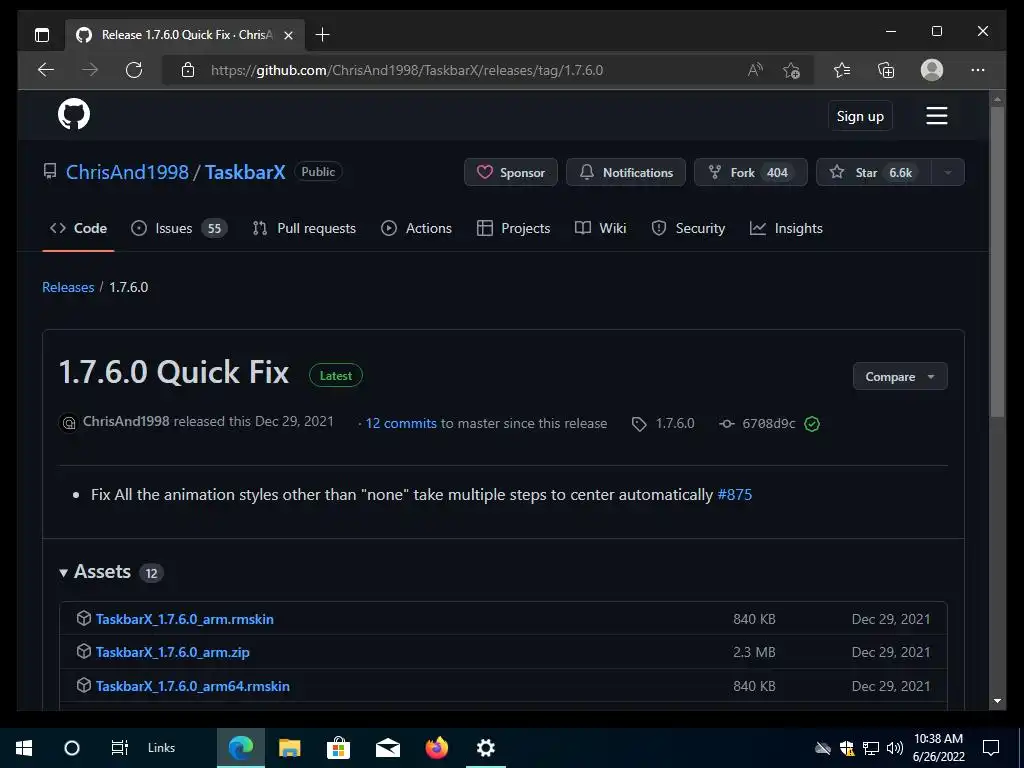This screenshot has width=1024, height=768.
Task: Open the browser profile avatar
Action: 932,70
